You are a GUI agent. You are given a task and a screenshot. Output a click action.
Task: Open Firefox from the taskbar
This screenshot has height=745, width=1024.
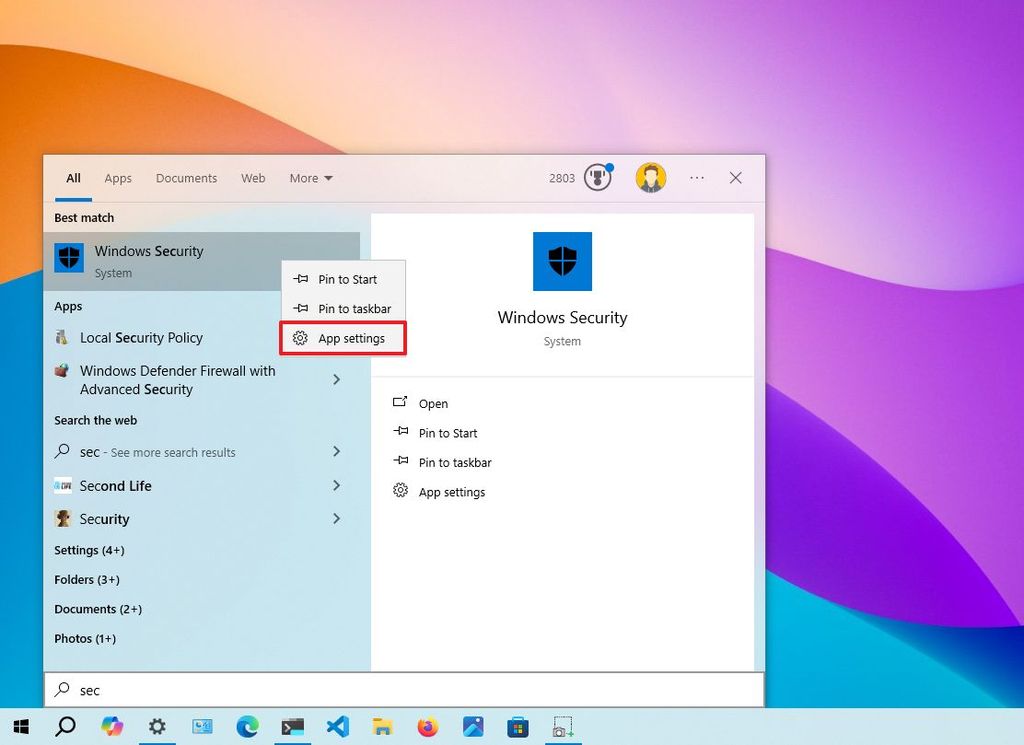pyautogui.click(x=428, y=727)
